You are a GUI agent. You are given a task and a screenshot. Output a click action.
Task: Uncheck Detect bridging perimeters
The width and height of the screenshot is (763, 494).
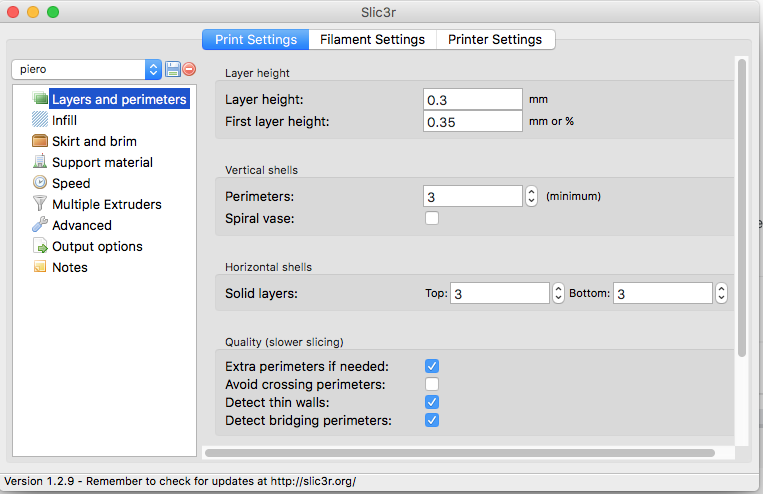[x=432, y=420]
